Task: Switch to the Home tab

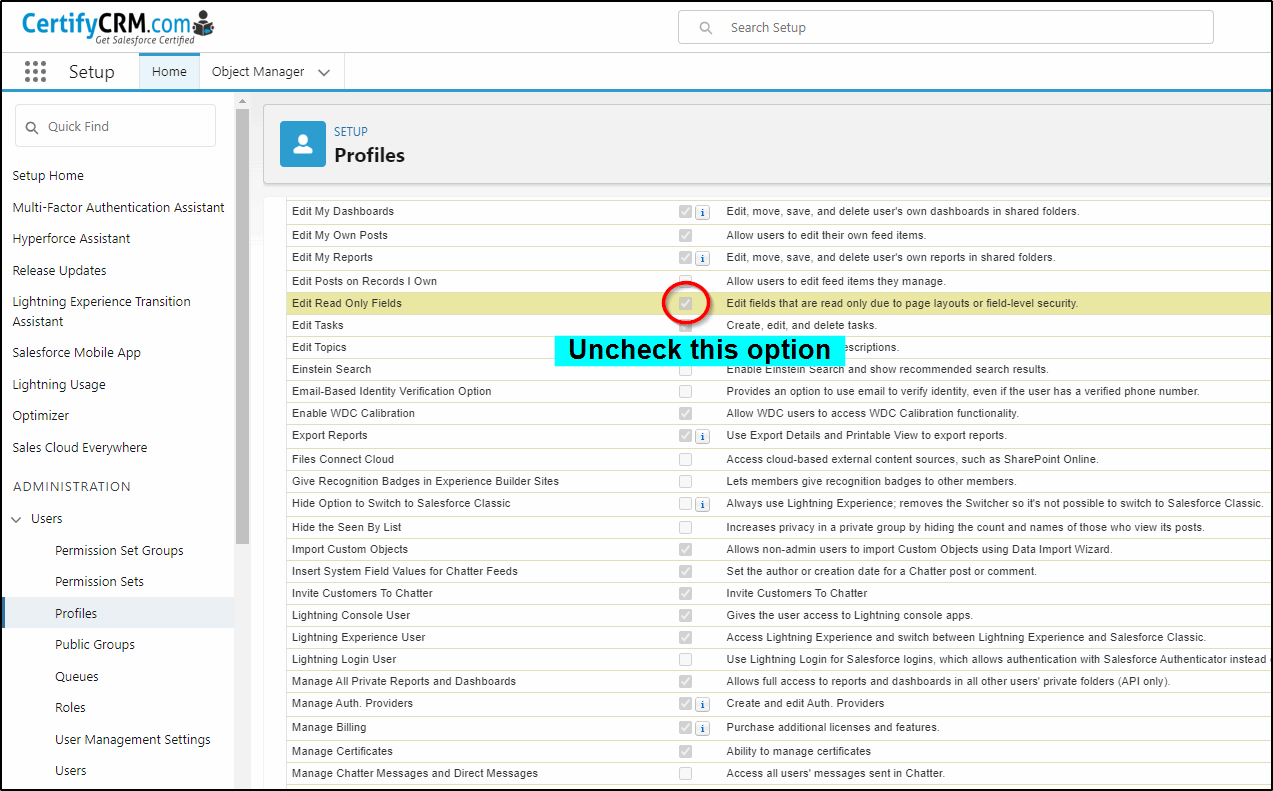Action: pos(168,71)
